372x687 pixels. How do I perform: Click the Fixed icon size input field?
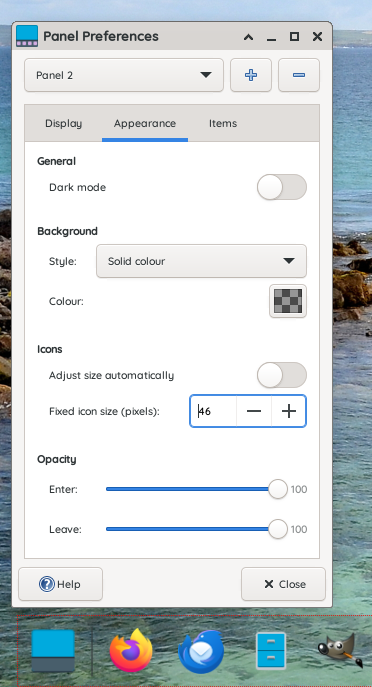[x=214, y=411]
